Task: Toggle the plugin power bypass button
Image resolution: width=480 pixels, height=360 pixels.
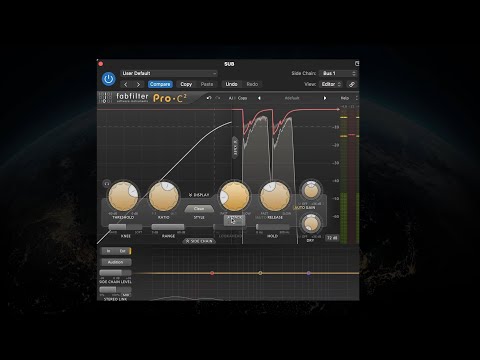Action: click(x=109, y=79)
